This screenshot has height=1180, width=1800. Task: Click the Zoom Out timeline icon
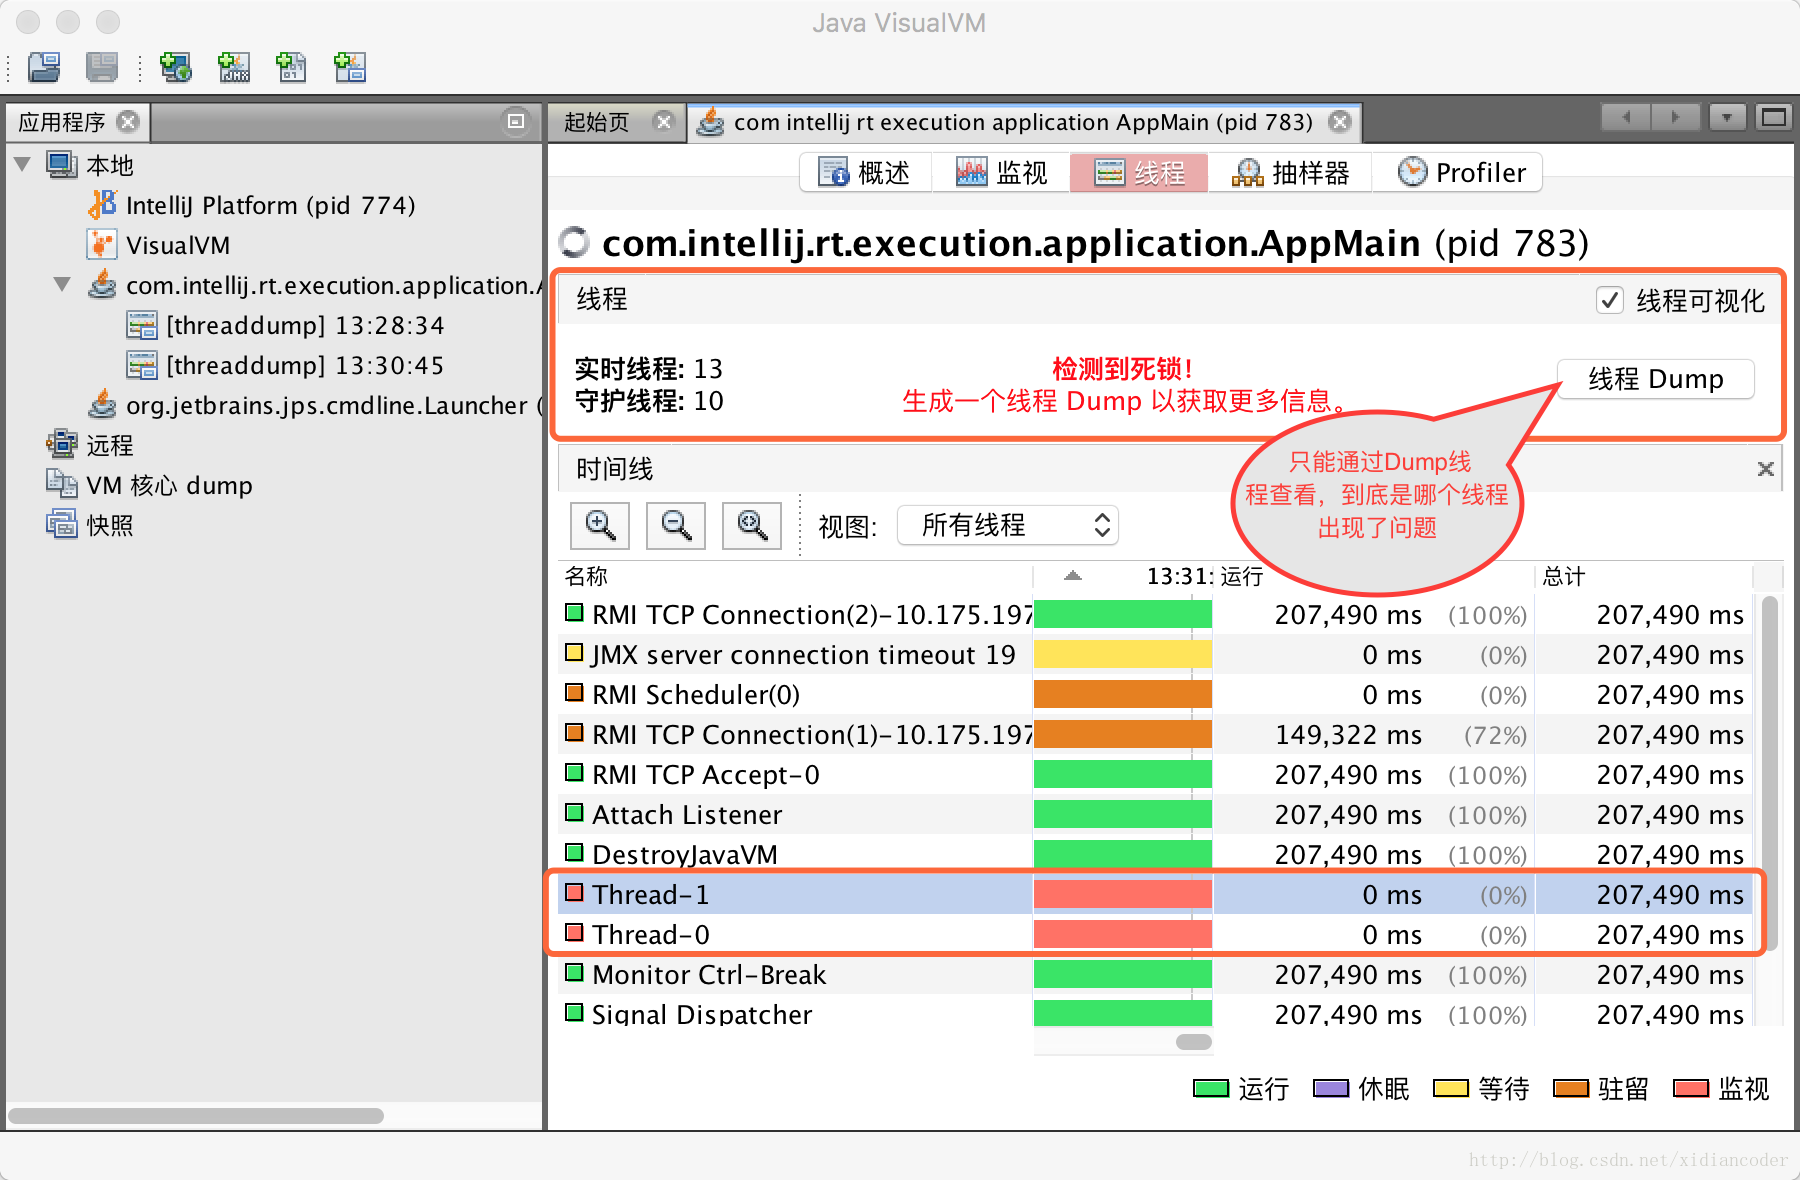click(x=676, y=525)
